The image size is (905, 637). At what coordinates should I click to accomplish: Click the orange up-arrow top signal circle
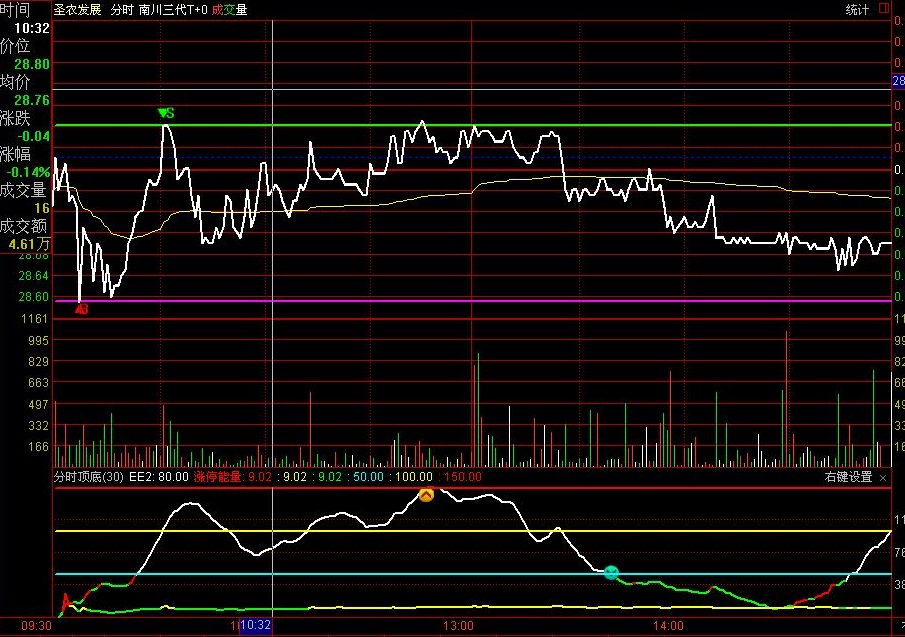point(426,494)
